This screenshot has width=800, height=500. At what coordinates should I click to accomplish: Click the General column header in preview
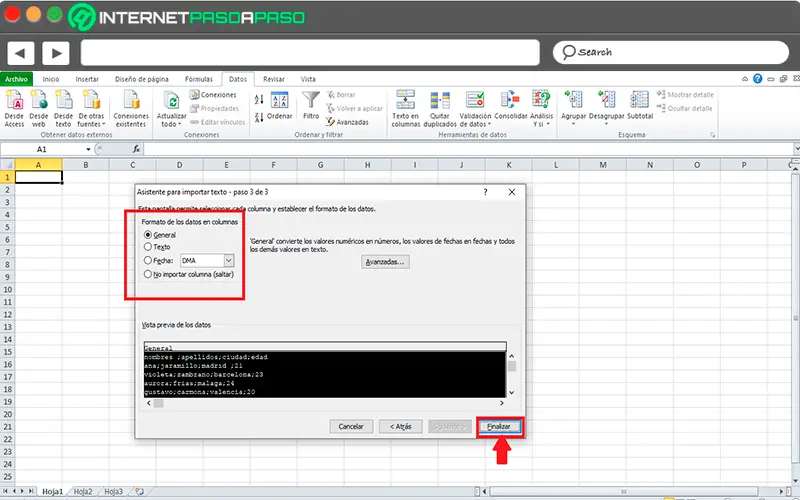[x=325, y=347]
